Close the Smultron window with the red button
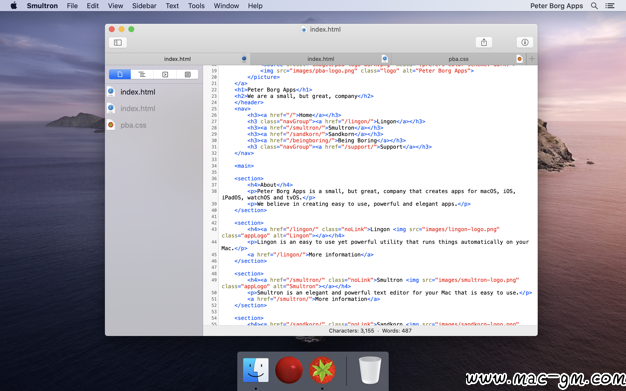Screen dimensions: 626x391 click(x=112, y=29)
